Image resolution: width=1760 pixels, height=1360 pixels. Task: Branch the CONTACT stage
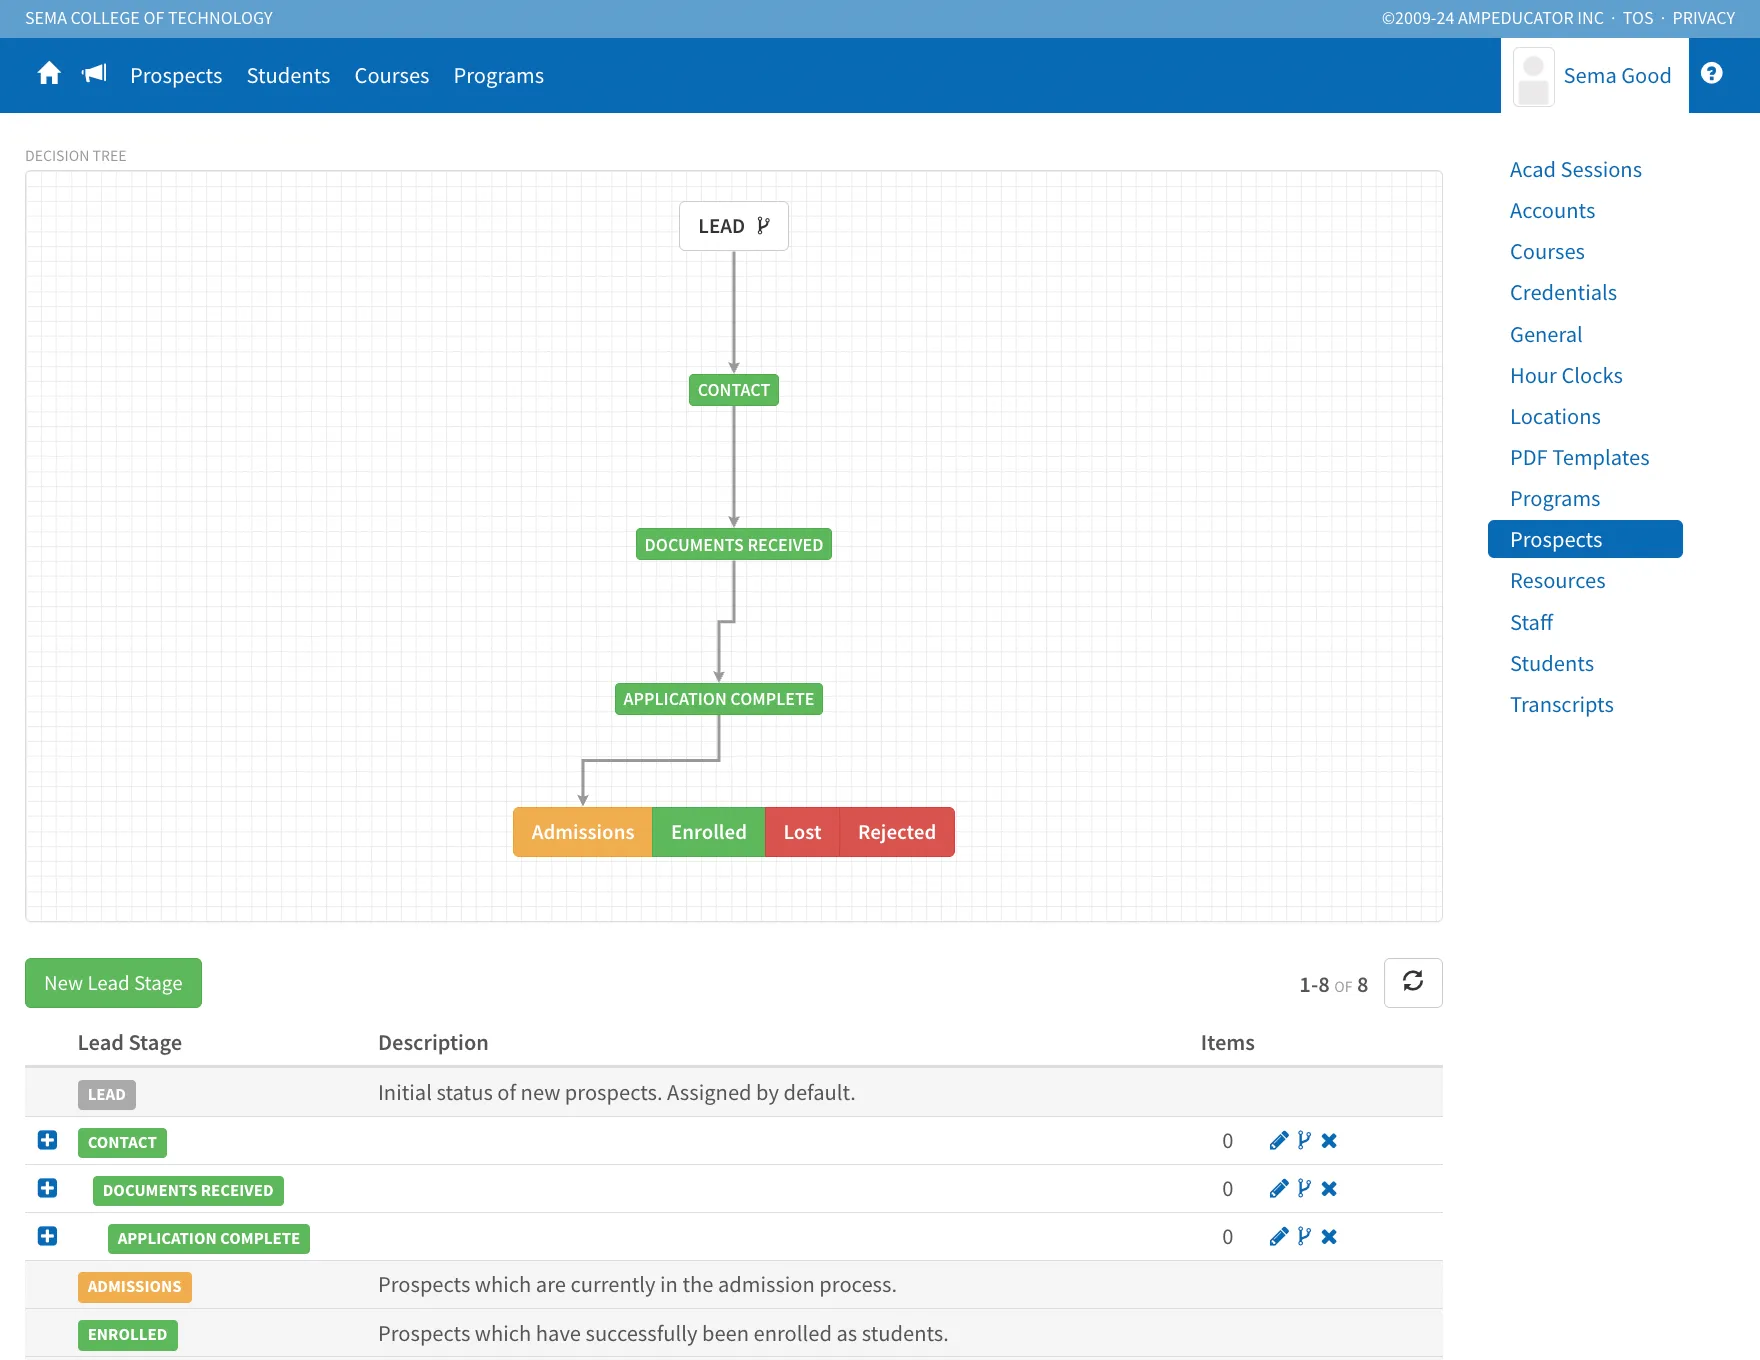point(1304,1141)
